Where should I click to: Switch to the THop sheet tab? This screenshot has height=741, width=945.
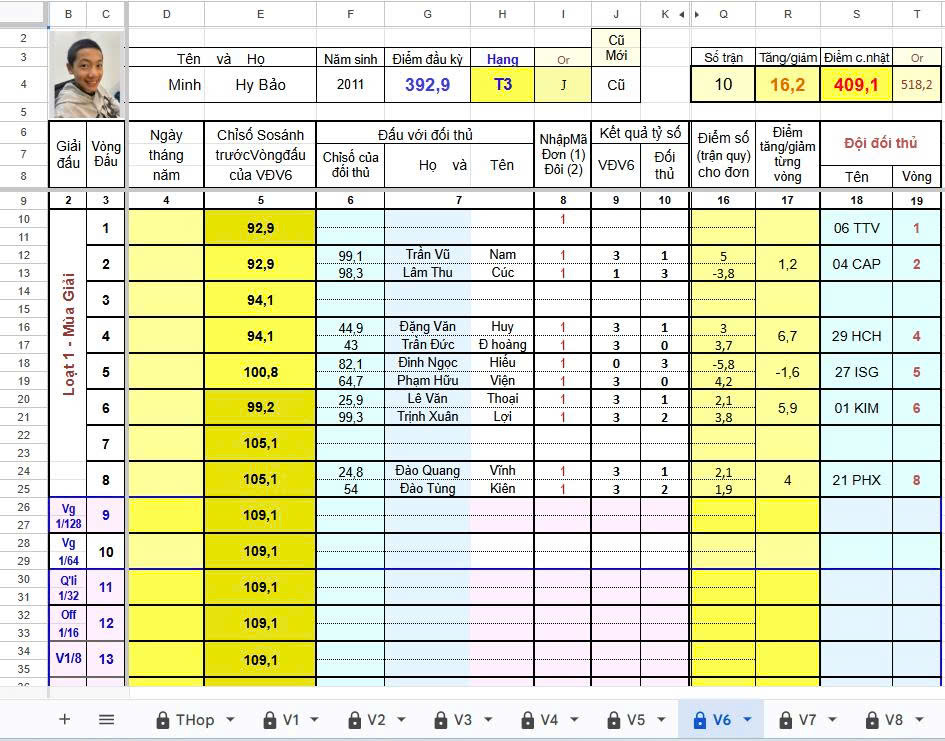click(x=195, y=719)
